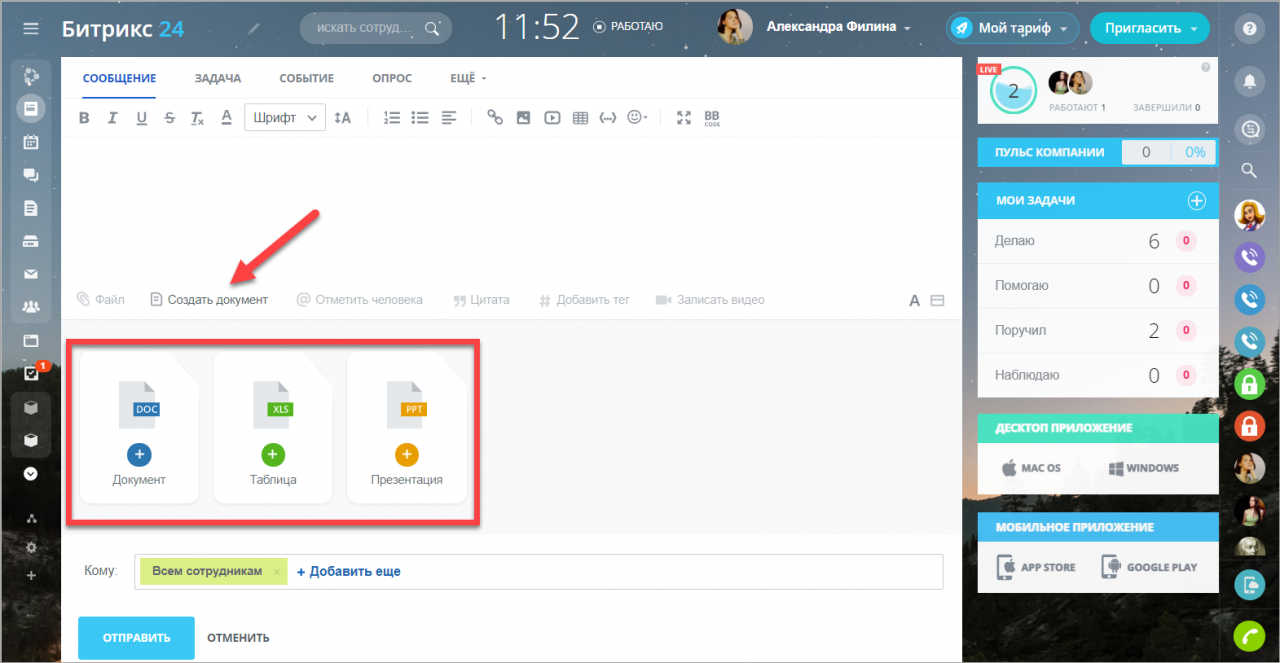Toggle bold text formatting

pyautogui.click(x=84, y=118)
